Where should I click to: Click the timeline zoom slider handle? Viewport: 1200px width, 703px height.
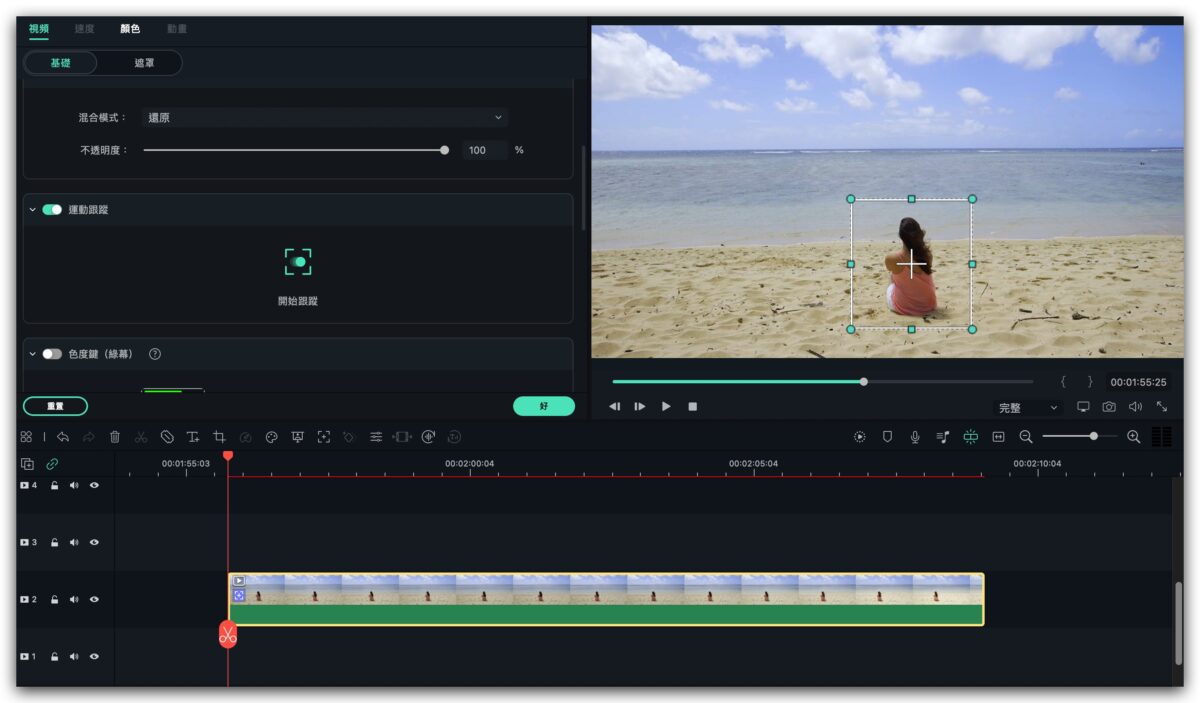[x=1094, y=436]
